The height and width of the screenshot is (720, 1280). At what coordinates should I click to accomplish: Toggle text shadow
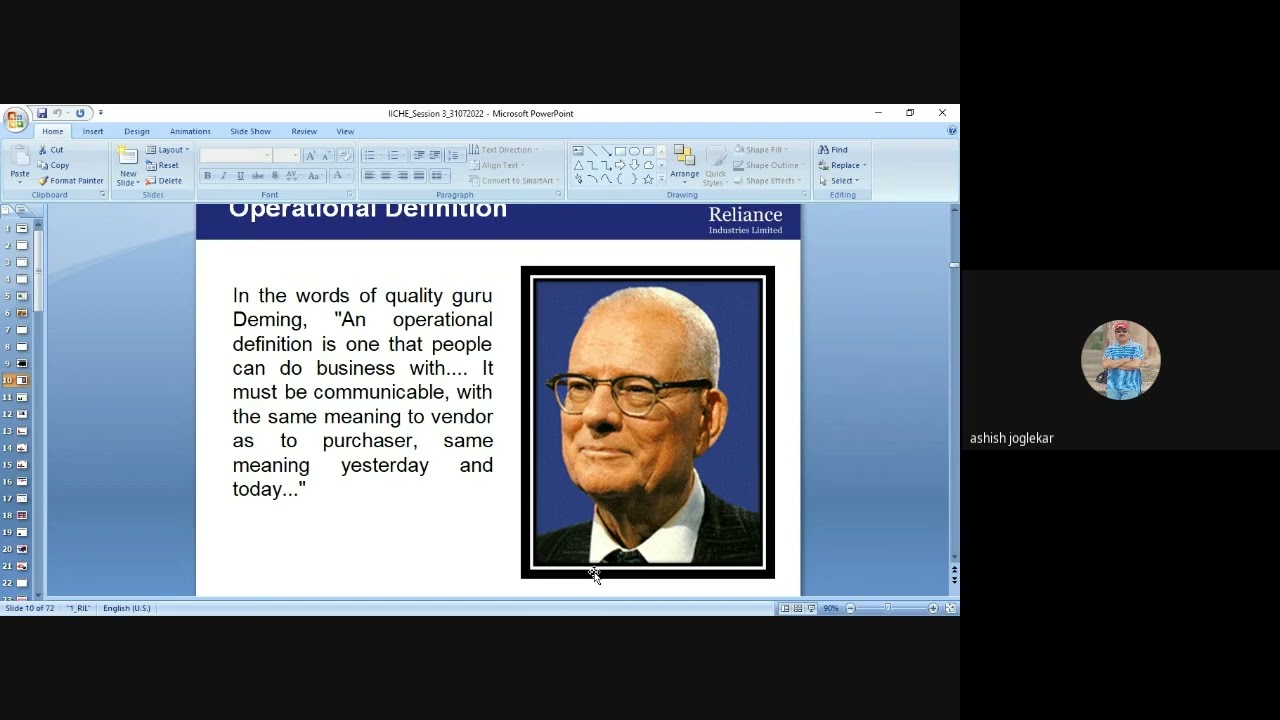pyautogui.click(x=275, y=176)
